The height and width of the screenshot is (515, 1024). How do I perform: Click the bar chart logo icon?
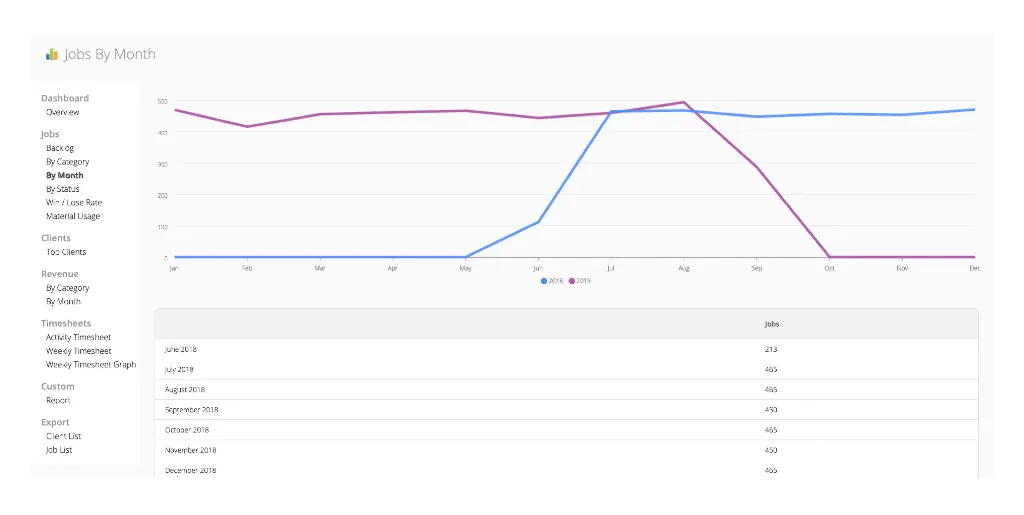click(x=52, y=55)
